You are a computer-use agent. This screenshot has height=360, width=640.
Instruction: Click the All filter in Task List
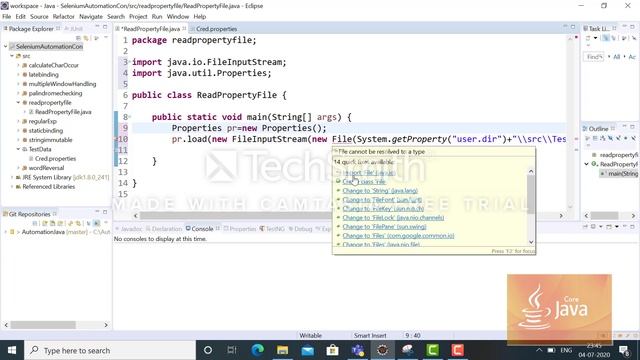click(x=617, y=57)
